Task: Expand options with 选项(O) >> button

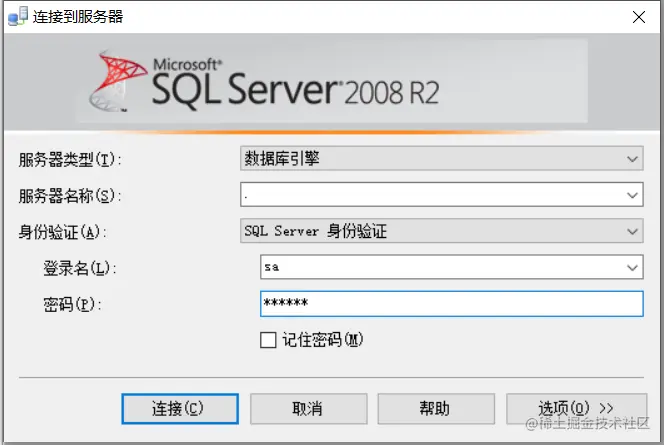Action: 576,409
